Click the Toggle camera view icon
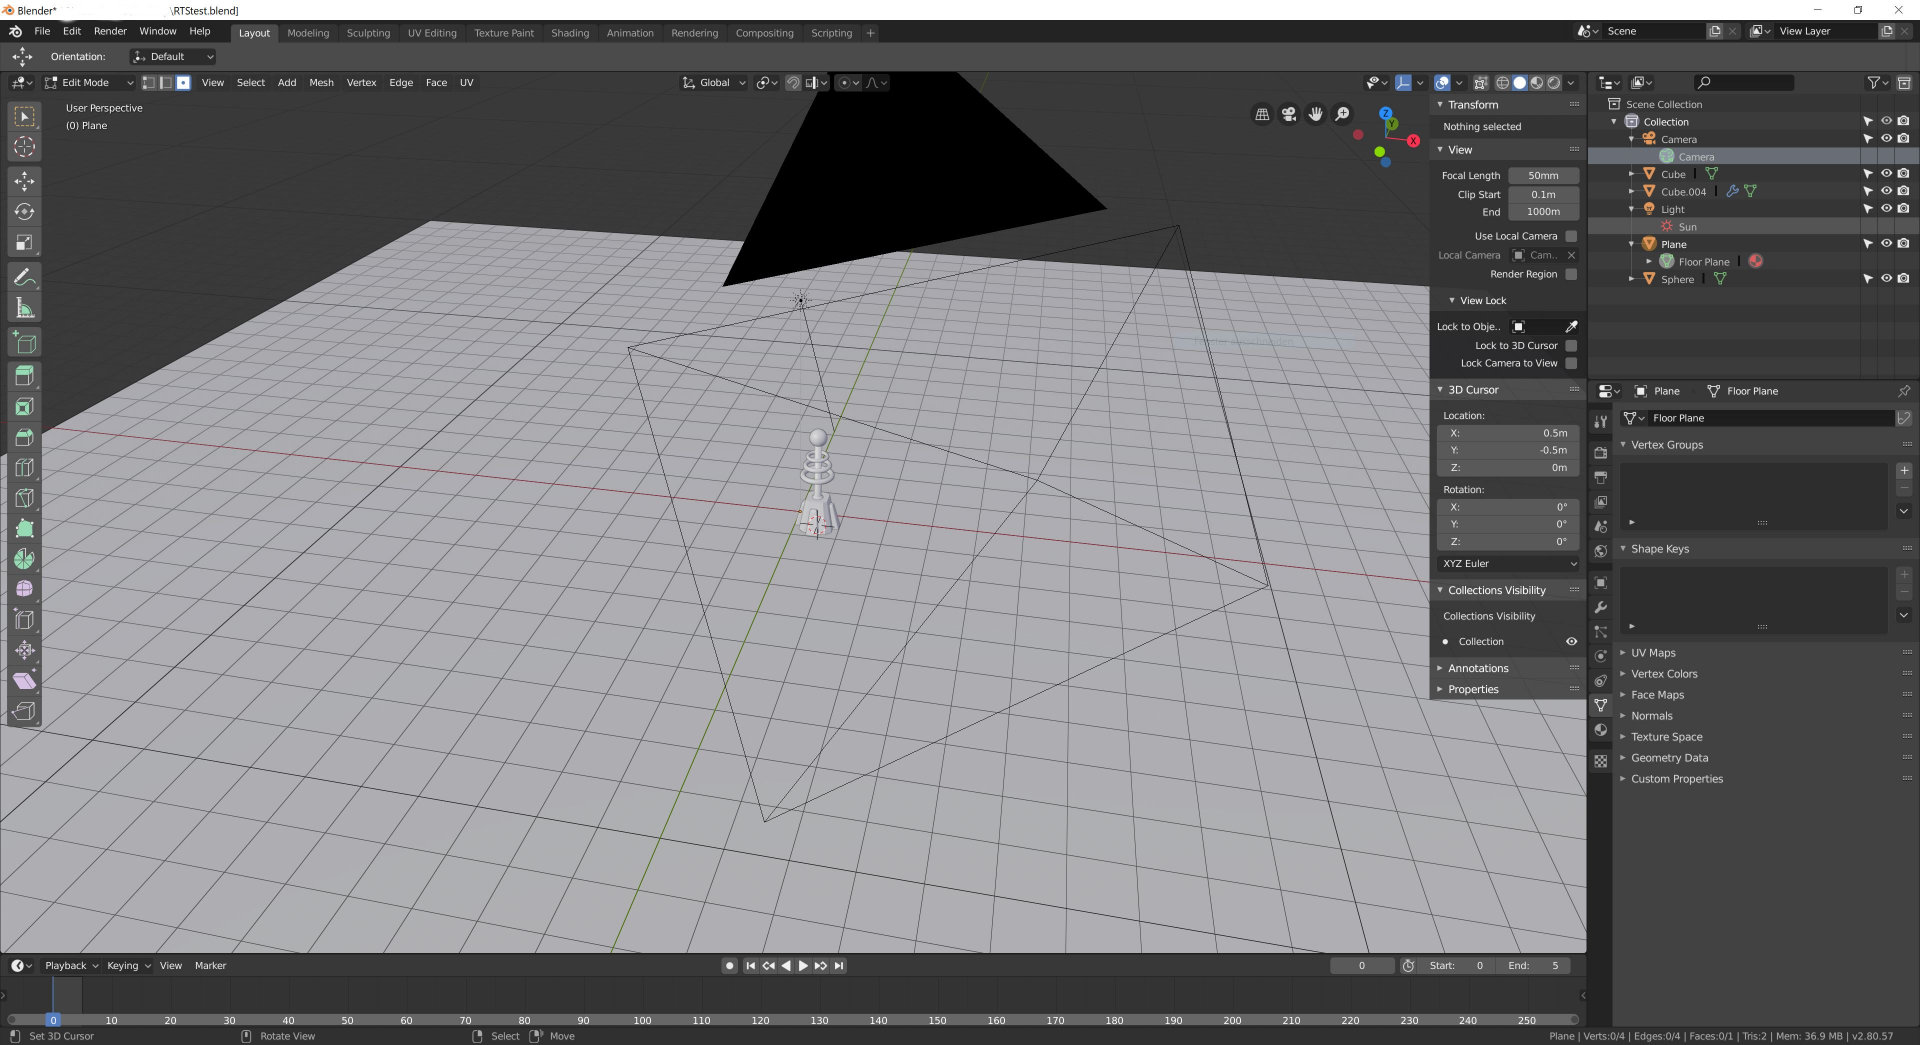The image size is (1920, 1045). pos(1289,114)
